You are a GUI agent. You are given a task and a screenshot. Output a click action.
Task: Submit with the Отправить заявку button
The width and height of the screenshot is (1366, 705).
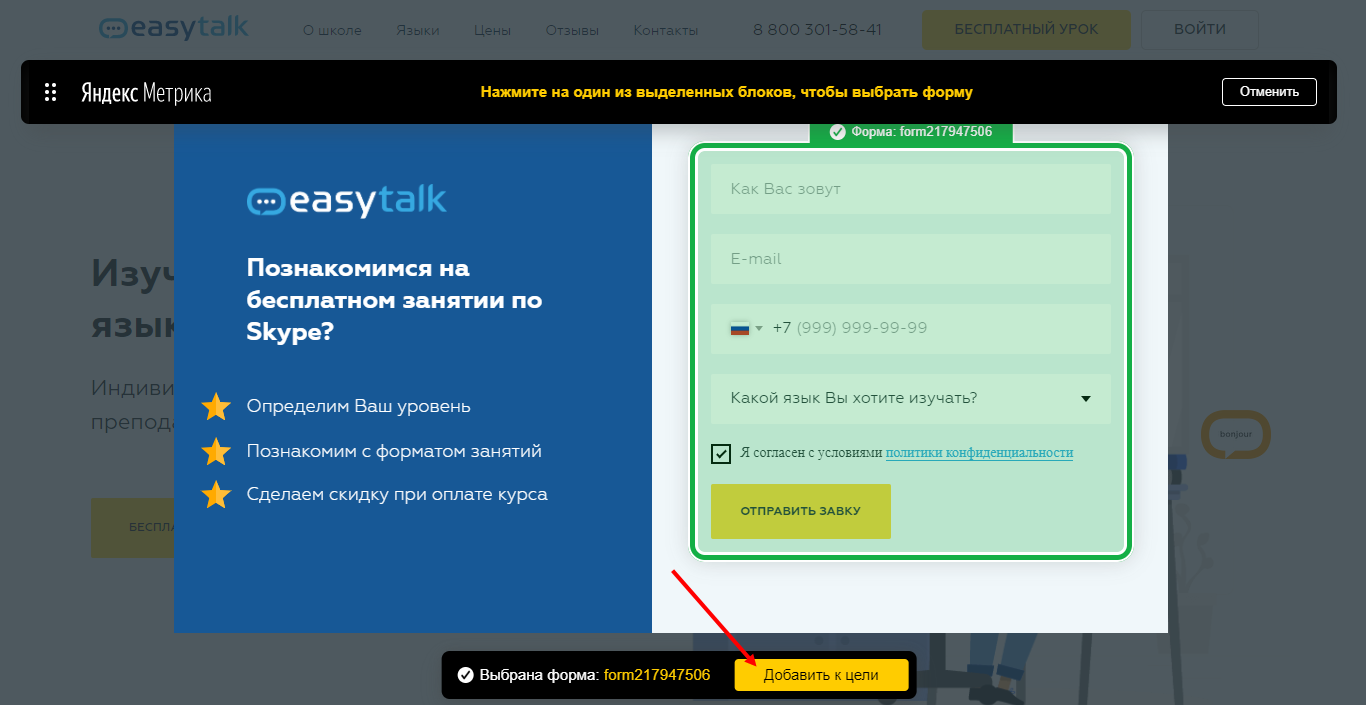click(800, 511)
